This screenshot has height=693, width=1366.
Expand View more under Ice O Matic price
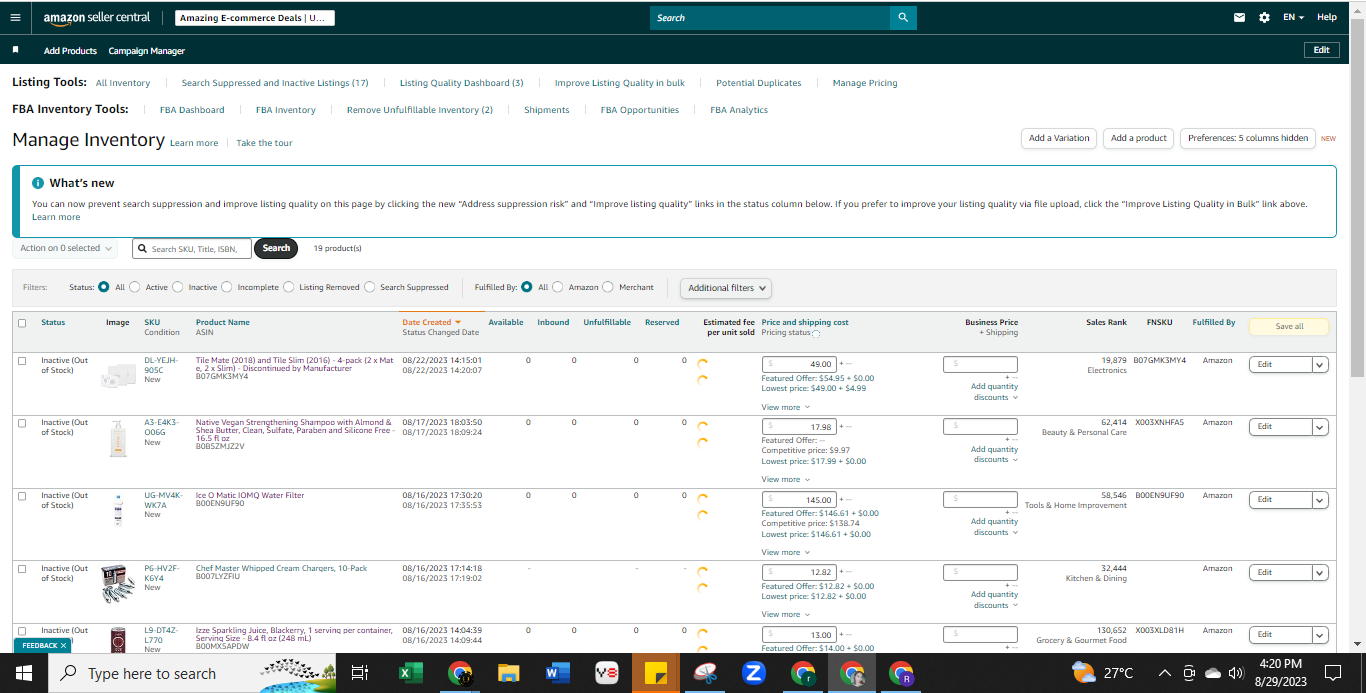tap(785, 552)
